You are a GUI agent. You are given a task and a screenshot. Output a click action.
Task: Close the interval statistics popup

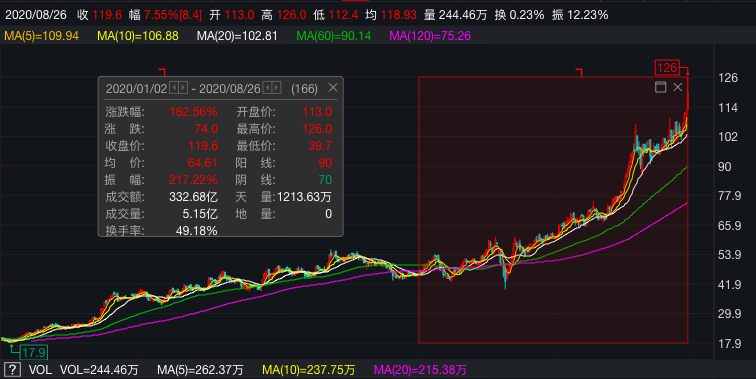pos(333,88)
